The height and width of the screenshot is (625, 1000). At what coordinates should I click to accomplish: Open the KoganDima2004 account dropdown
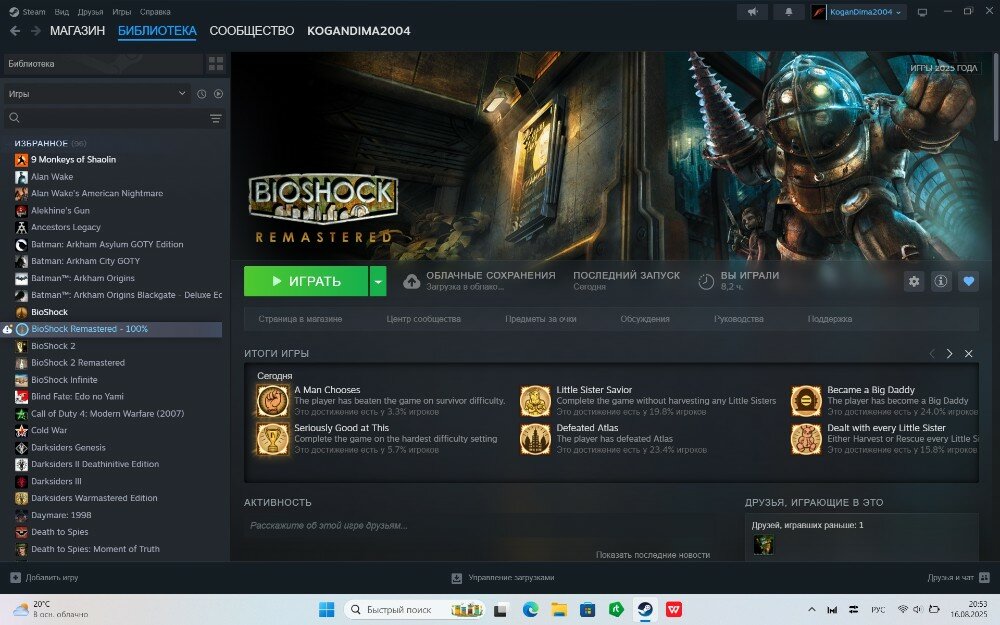click(866, 12)
